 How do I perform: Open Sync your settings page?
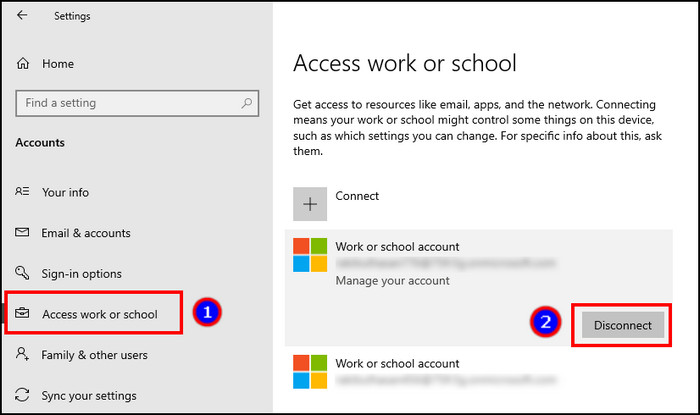pyautogui.click(x=89, y=396)
